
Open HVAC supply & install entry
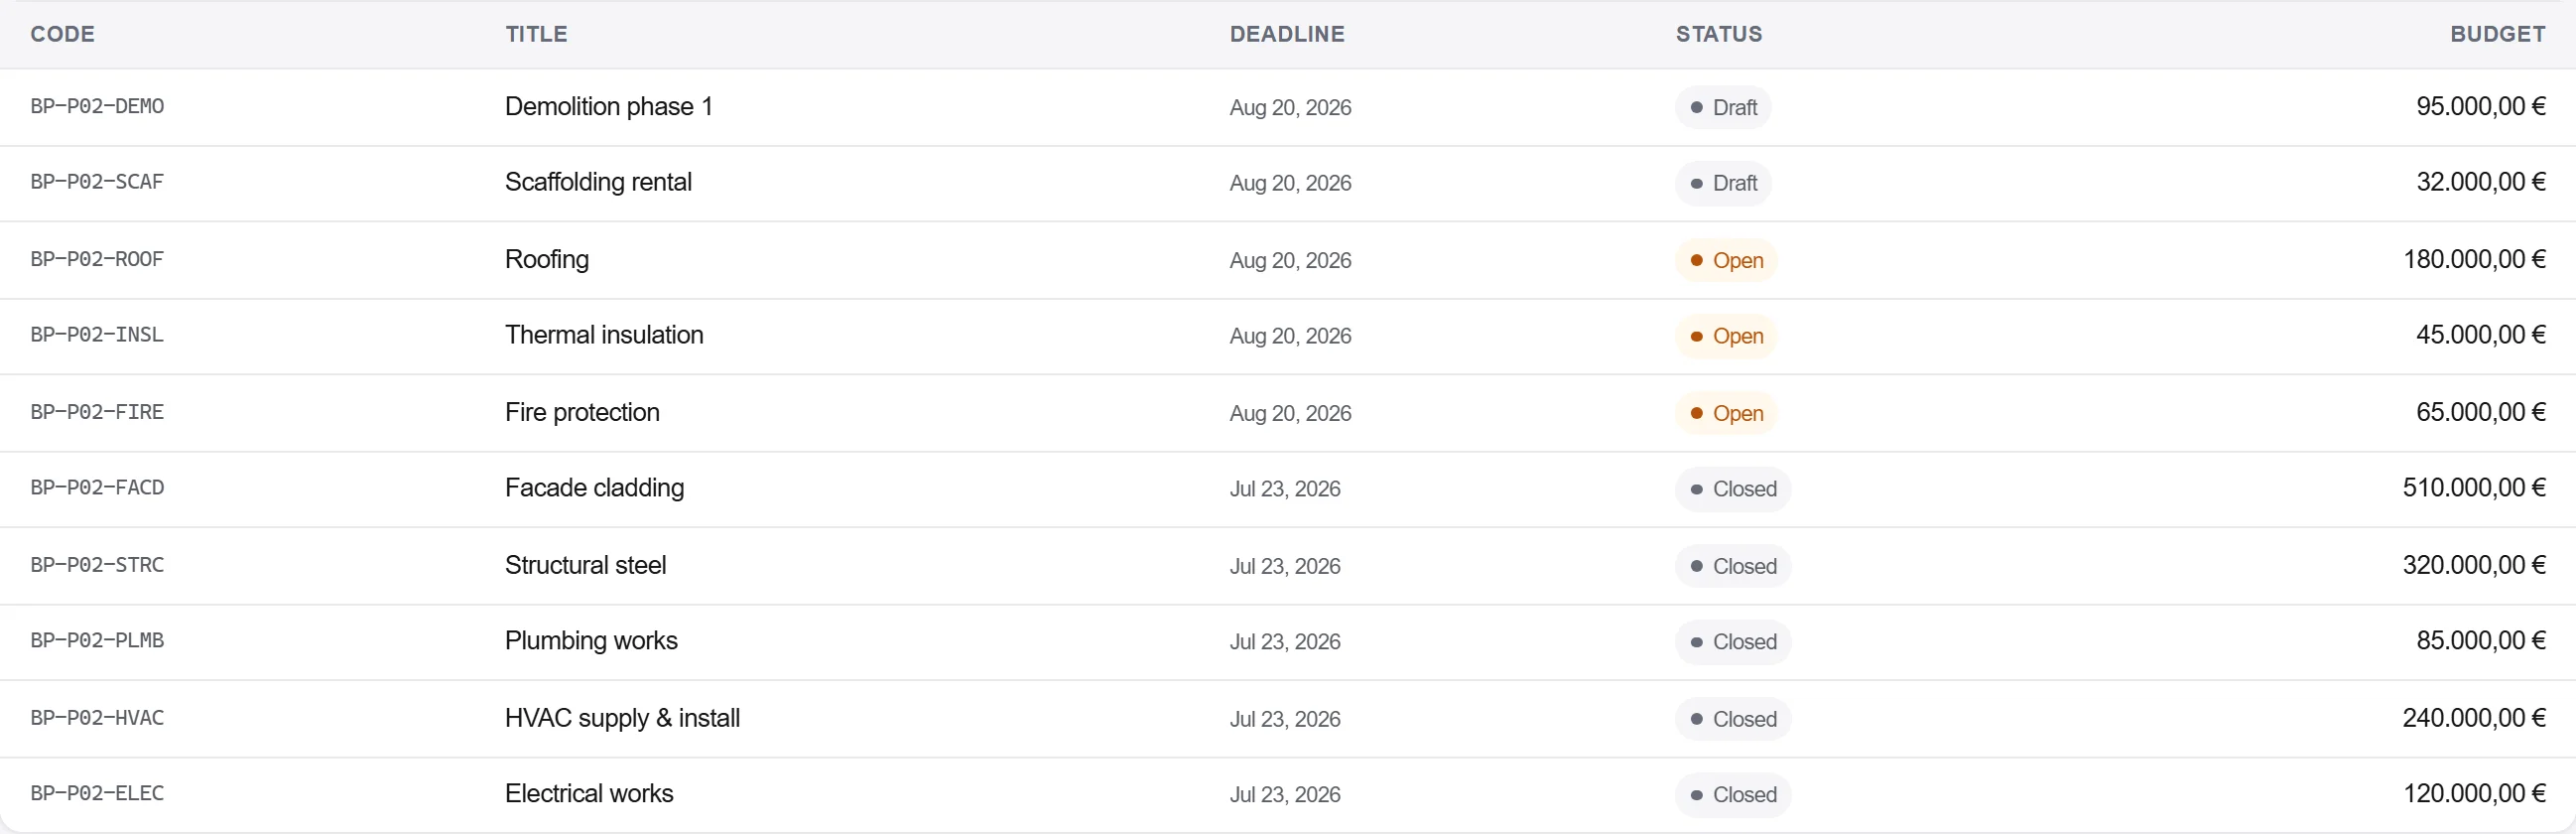(1288, 719)
